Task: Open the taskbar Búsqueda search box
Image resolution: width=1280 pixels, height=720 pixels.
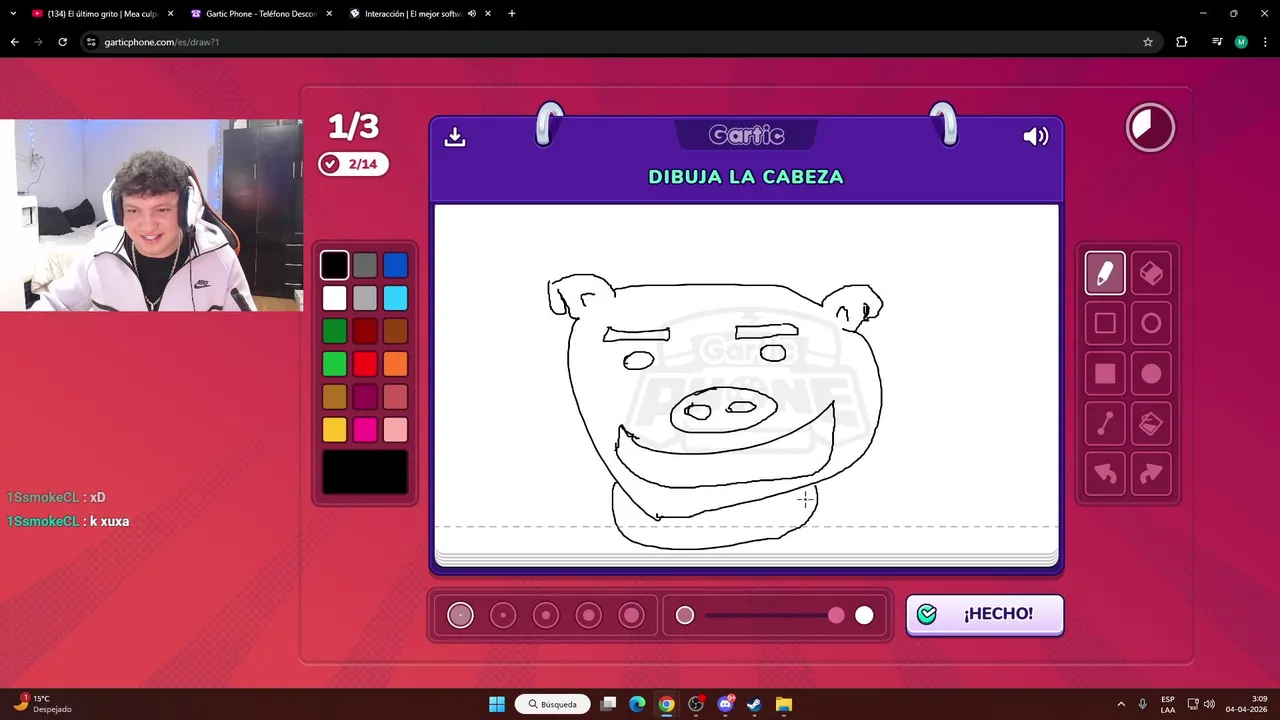Action: point(552,704)
